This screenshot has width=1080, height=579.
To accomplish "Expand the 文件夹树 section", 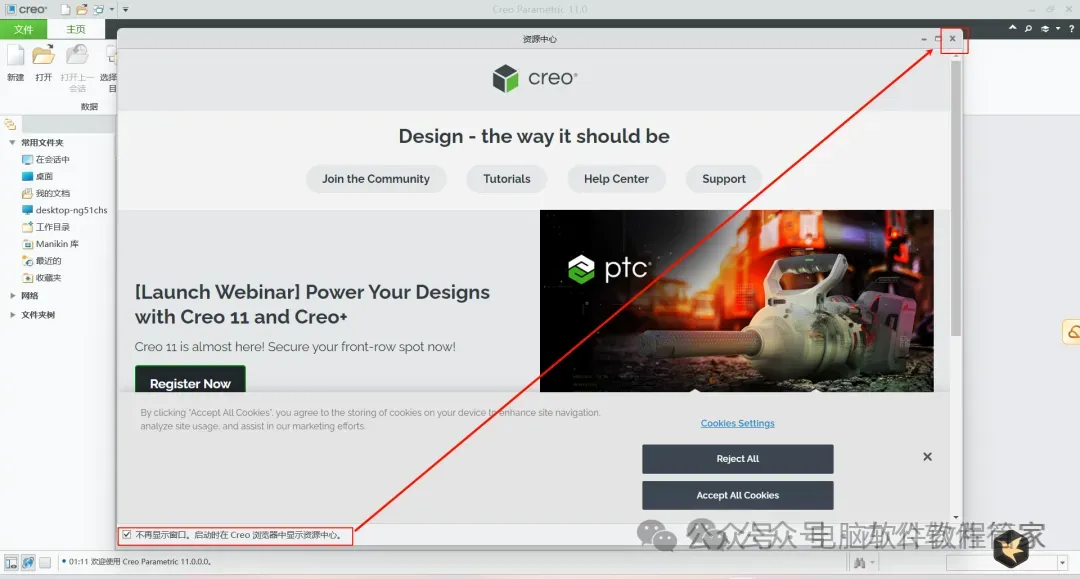I will (12, 315).
